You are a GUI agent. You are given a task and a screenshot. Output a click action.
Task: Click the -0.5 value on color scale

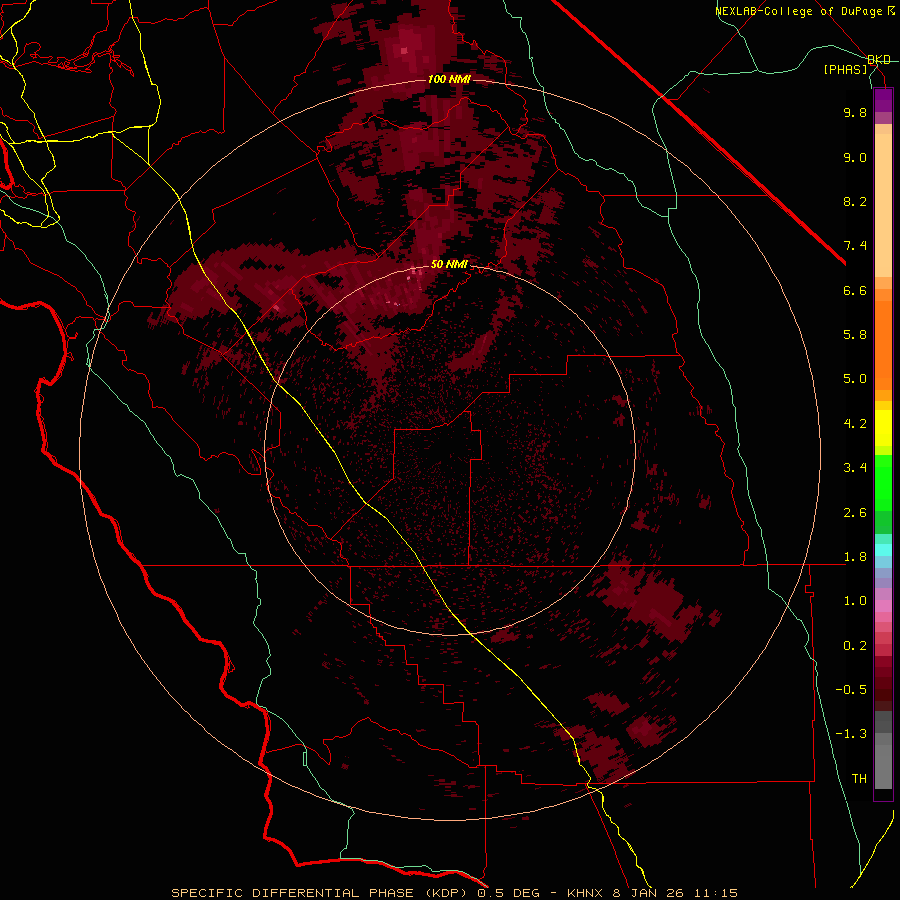point(851,690)
